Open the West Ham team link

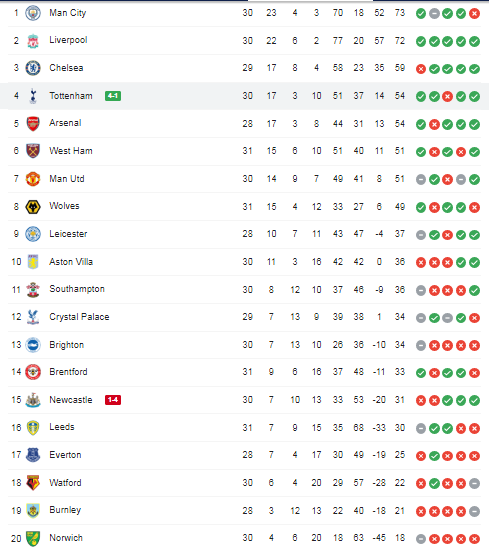(x=71, y=151)
